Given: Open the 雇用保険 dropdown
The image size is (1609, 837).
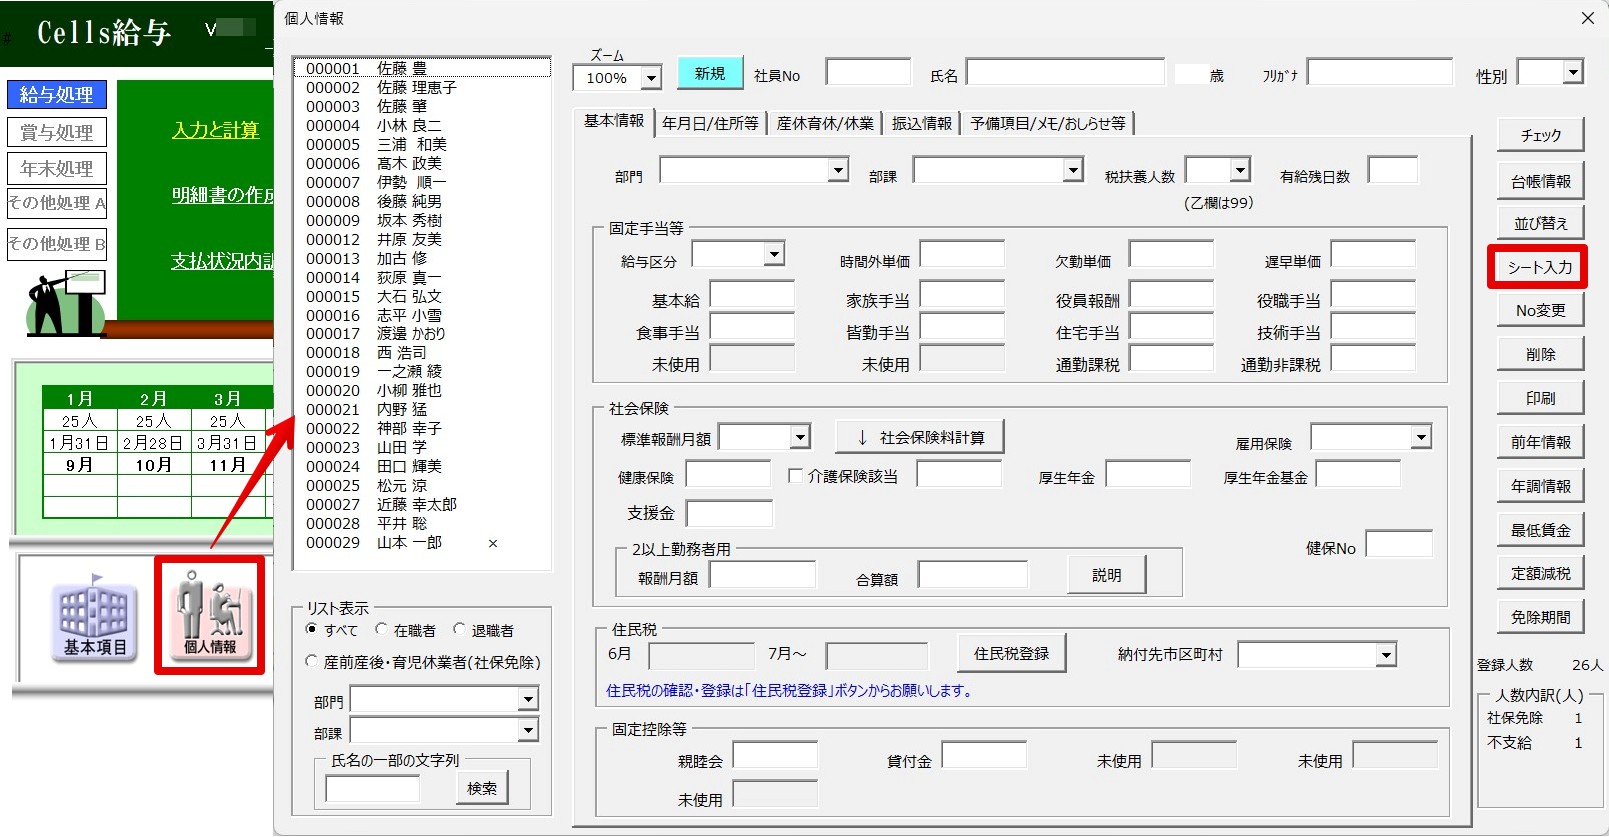Looking at the screenshot, I should [1421, 437].
